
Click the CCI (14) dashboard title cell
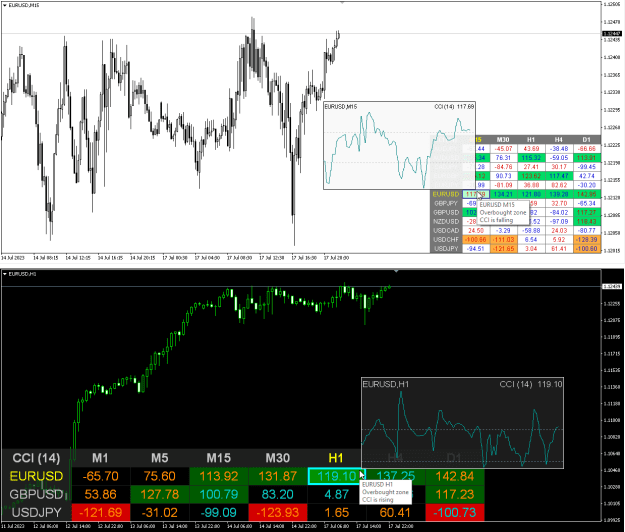tap(36, 458)
